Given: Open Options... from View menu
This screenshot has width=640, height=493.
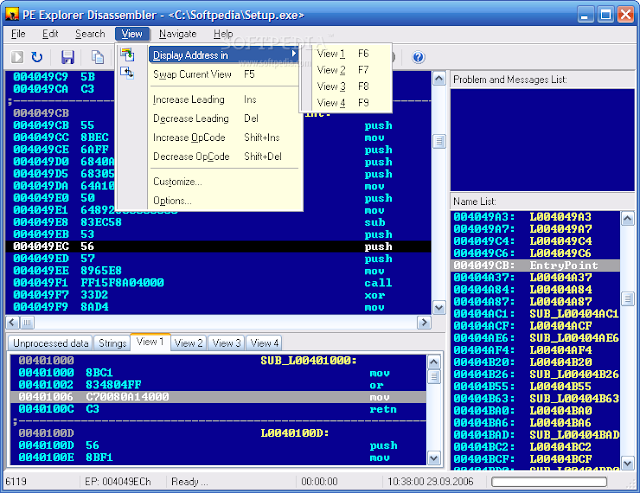Looking at the screenshot, I should [224, 200].
